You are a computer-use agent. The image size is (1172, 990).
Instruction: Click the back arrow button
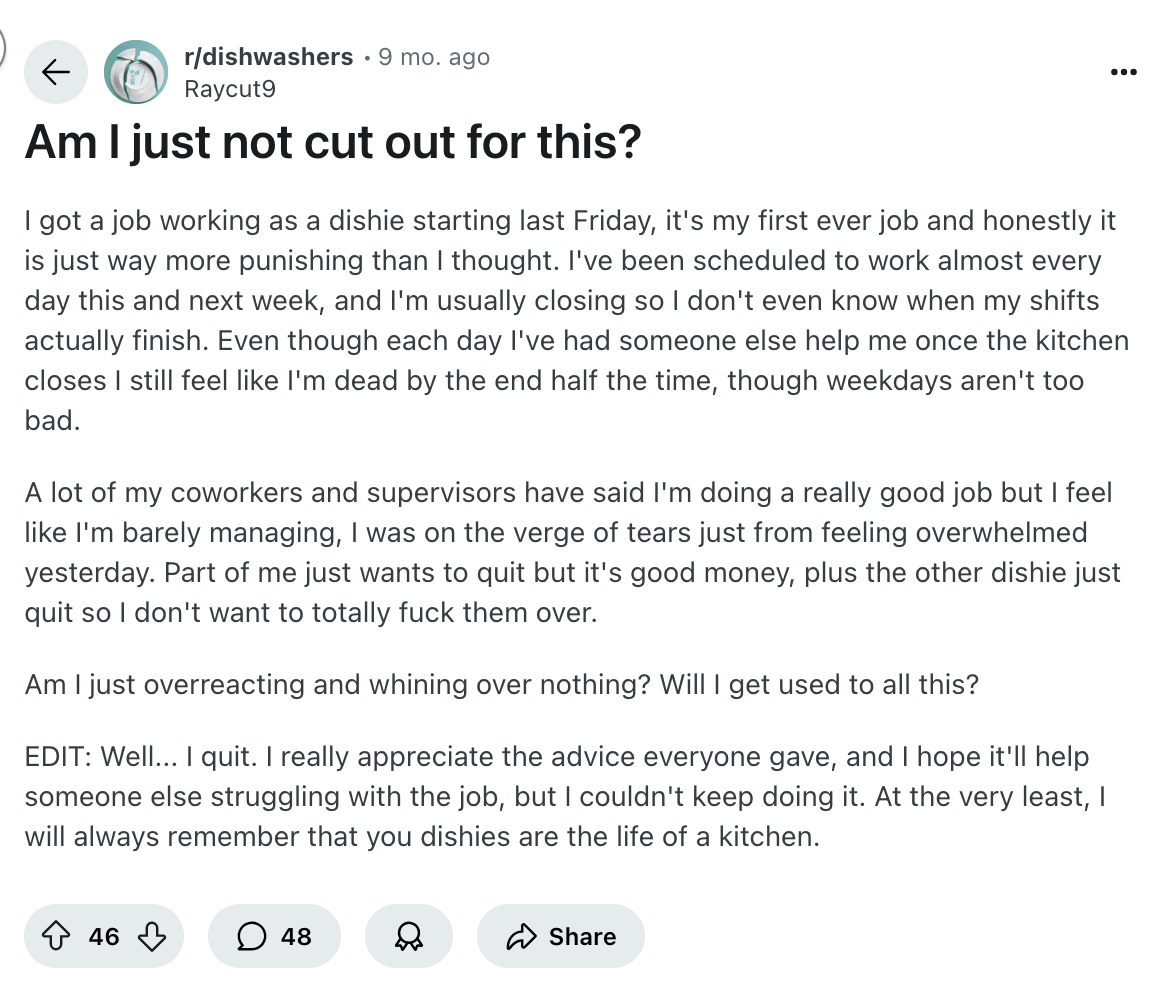[57, 72]
